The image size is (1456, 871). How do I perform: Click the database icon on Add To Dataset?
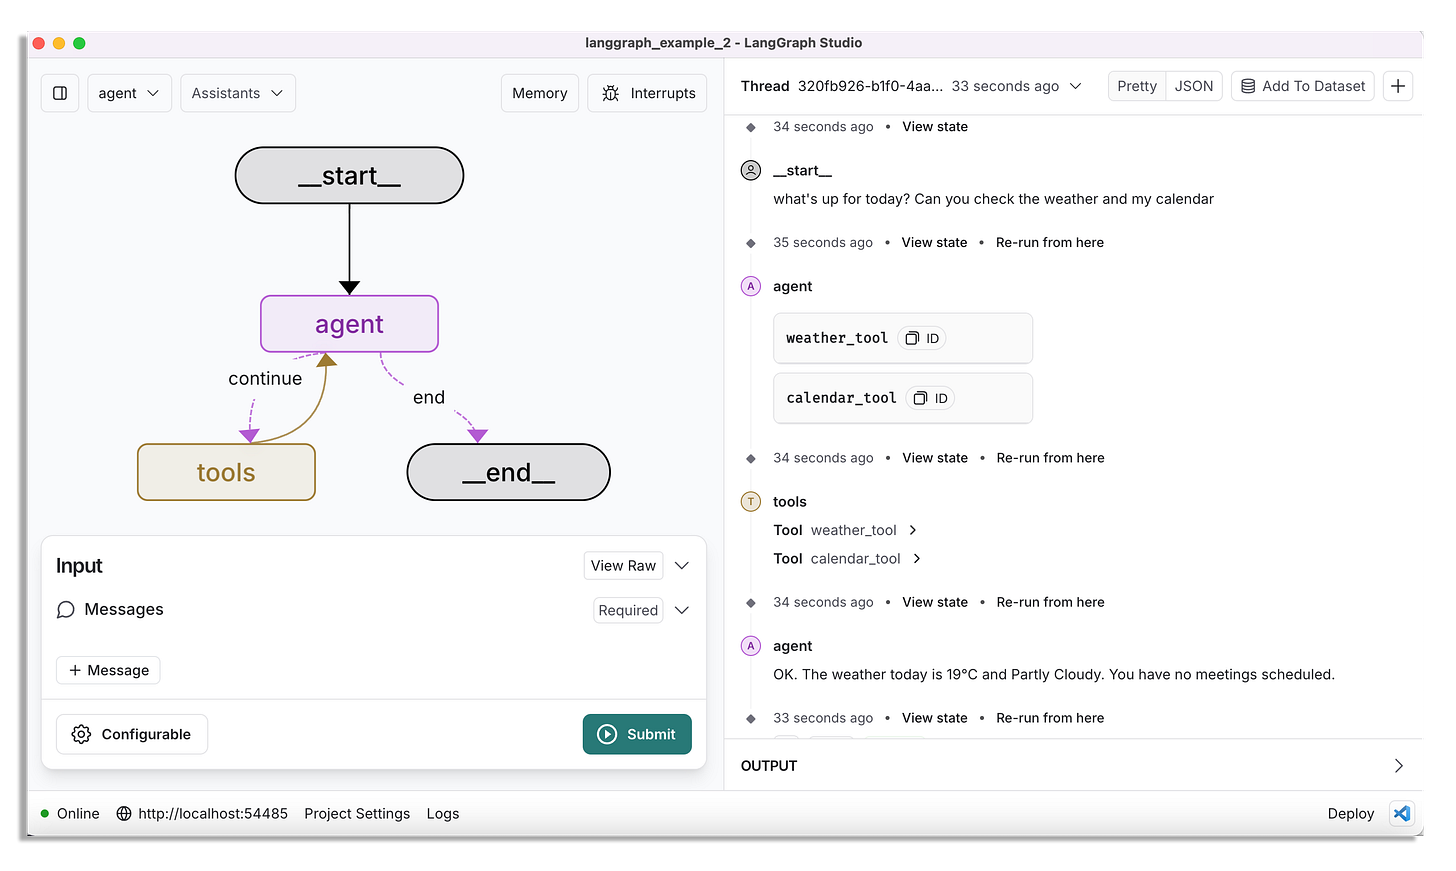pos(1246,86)
